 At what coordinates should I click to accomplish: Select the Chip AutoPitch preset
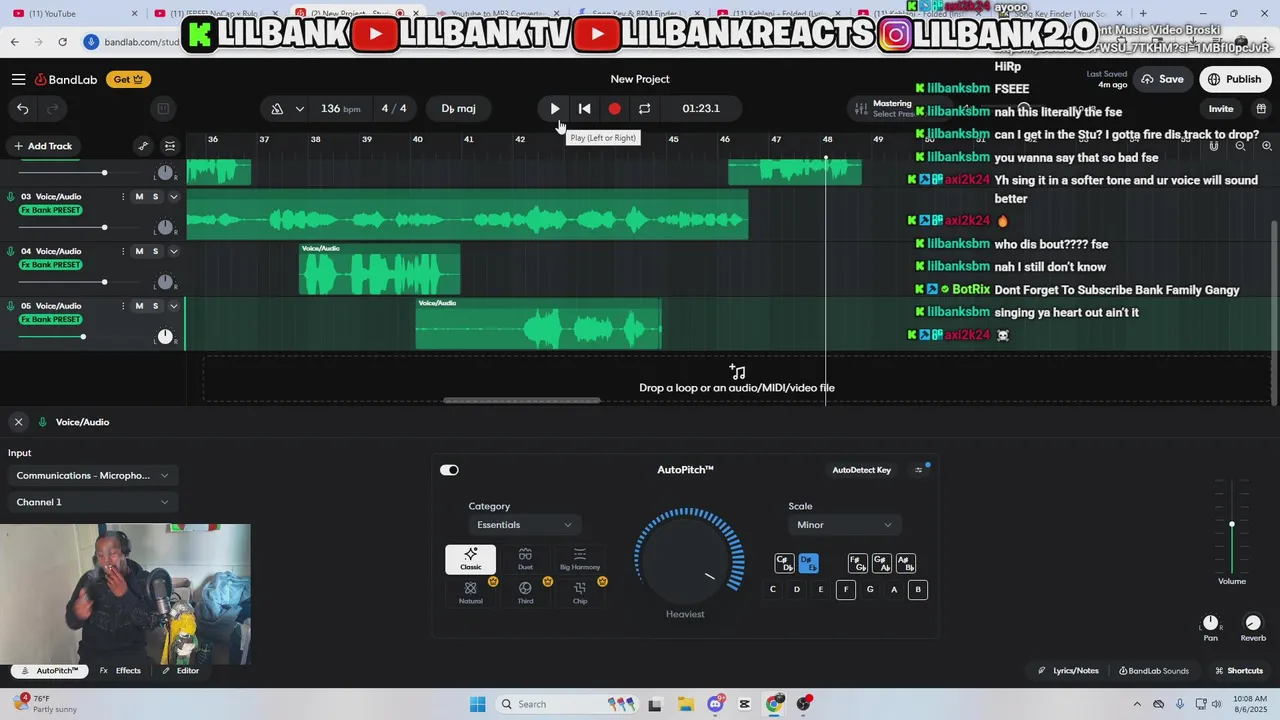click(x=580, y=593)
